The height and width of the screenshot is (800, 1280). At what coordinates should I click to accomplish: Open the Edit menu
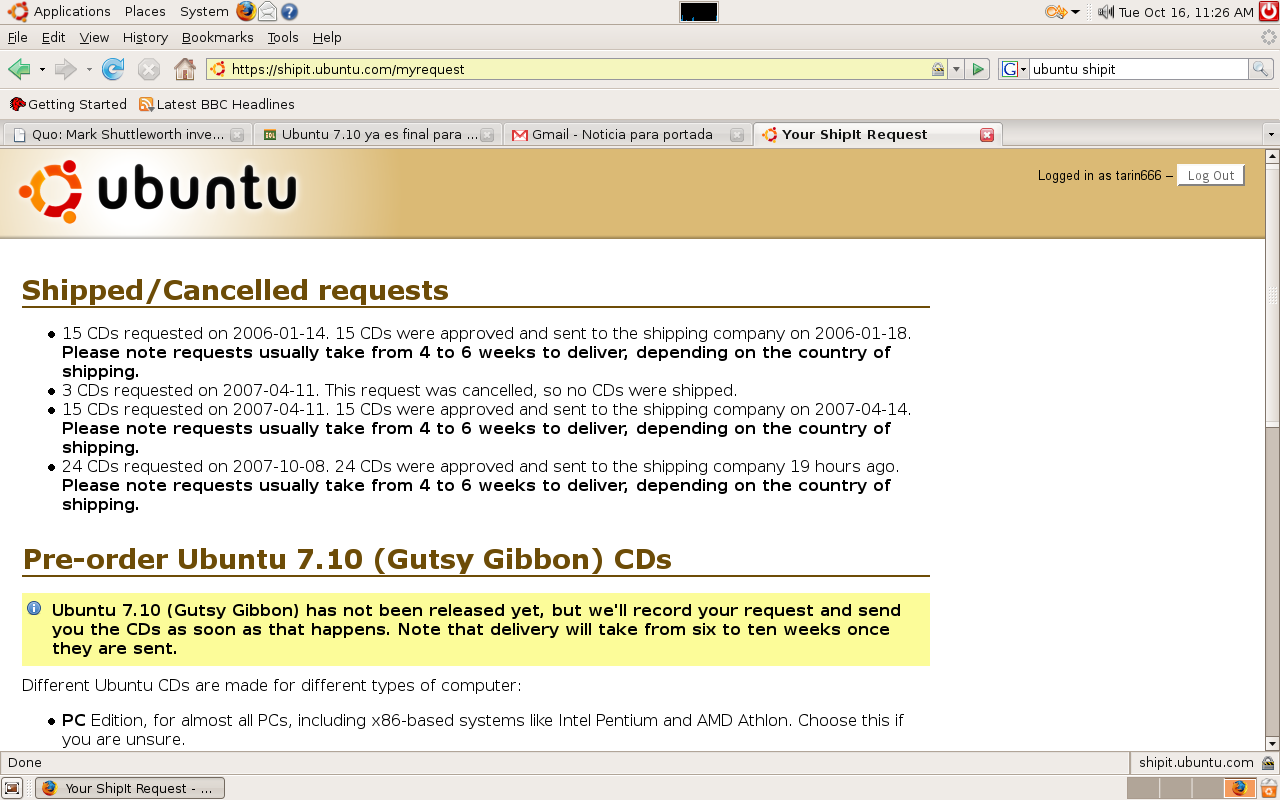53,37
